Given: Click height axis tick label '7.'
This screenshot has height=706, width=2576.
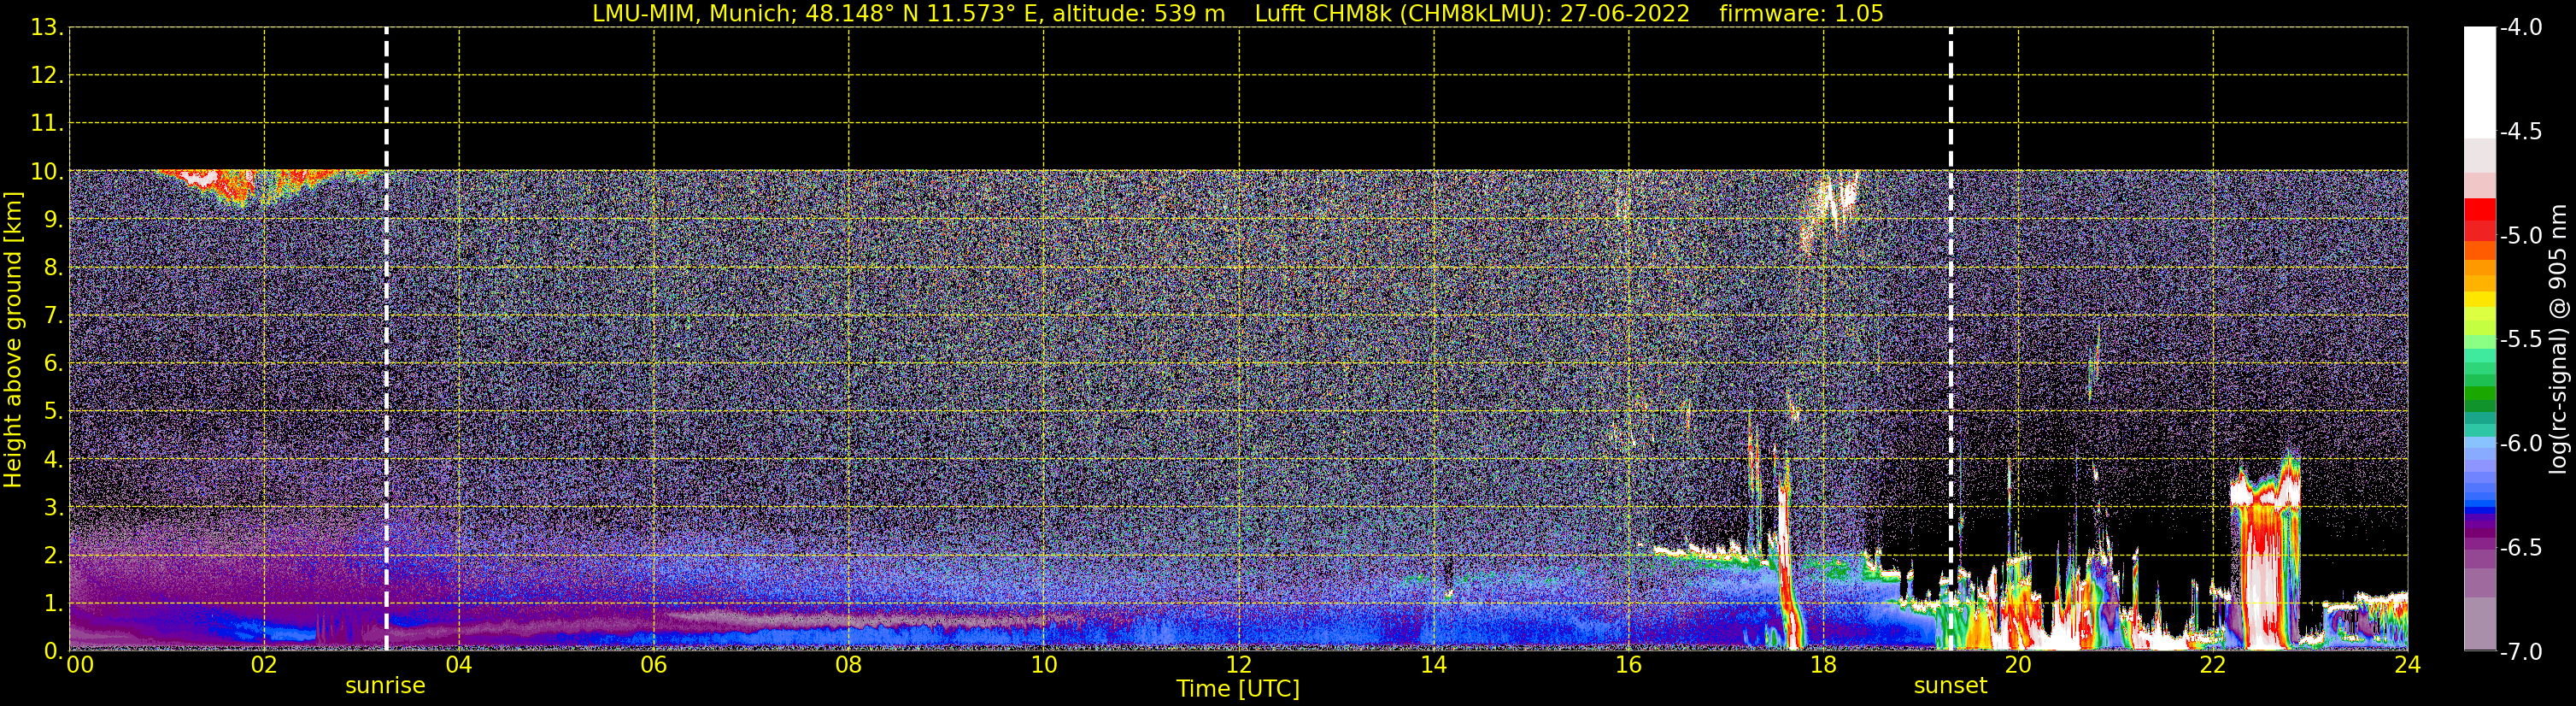Looking at the screenshot, I should pos(53,316).
